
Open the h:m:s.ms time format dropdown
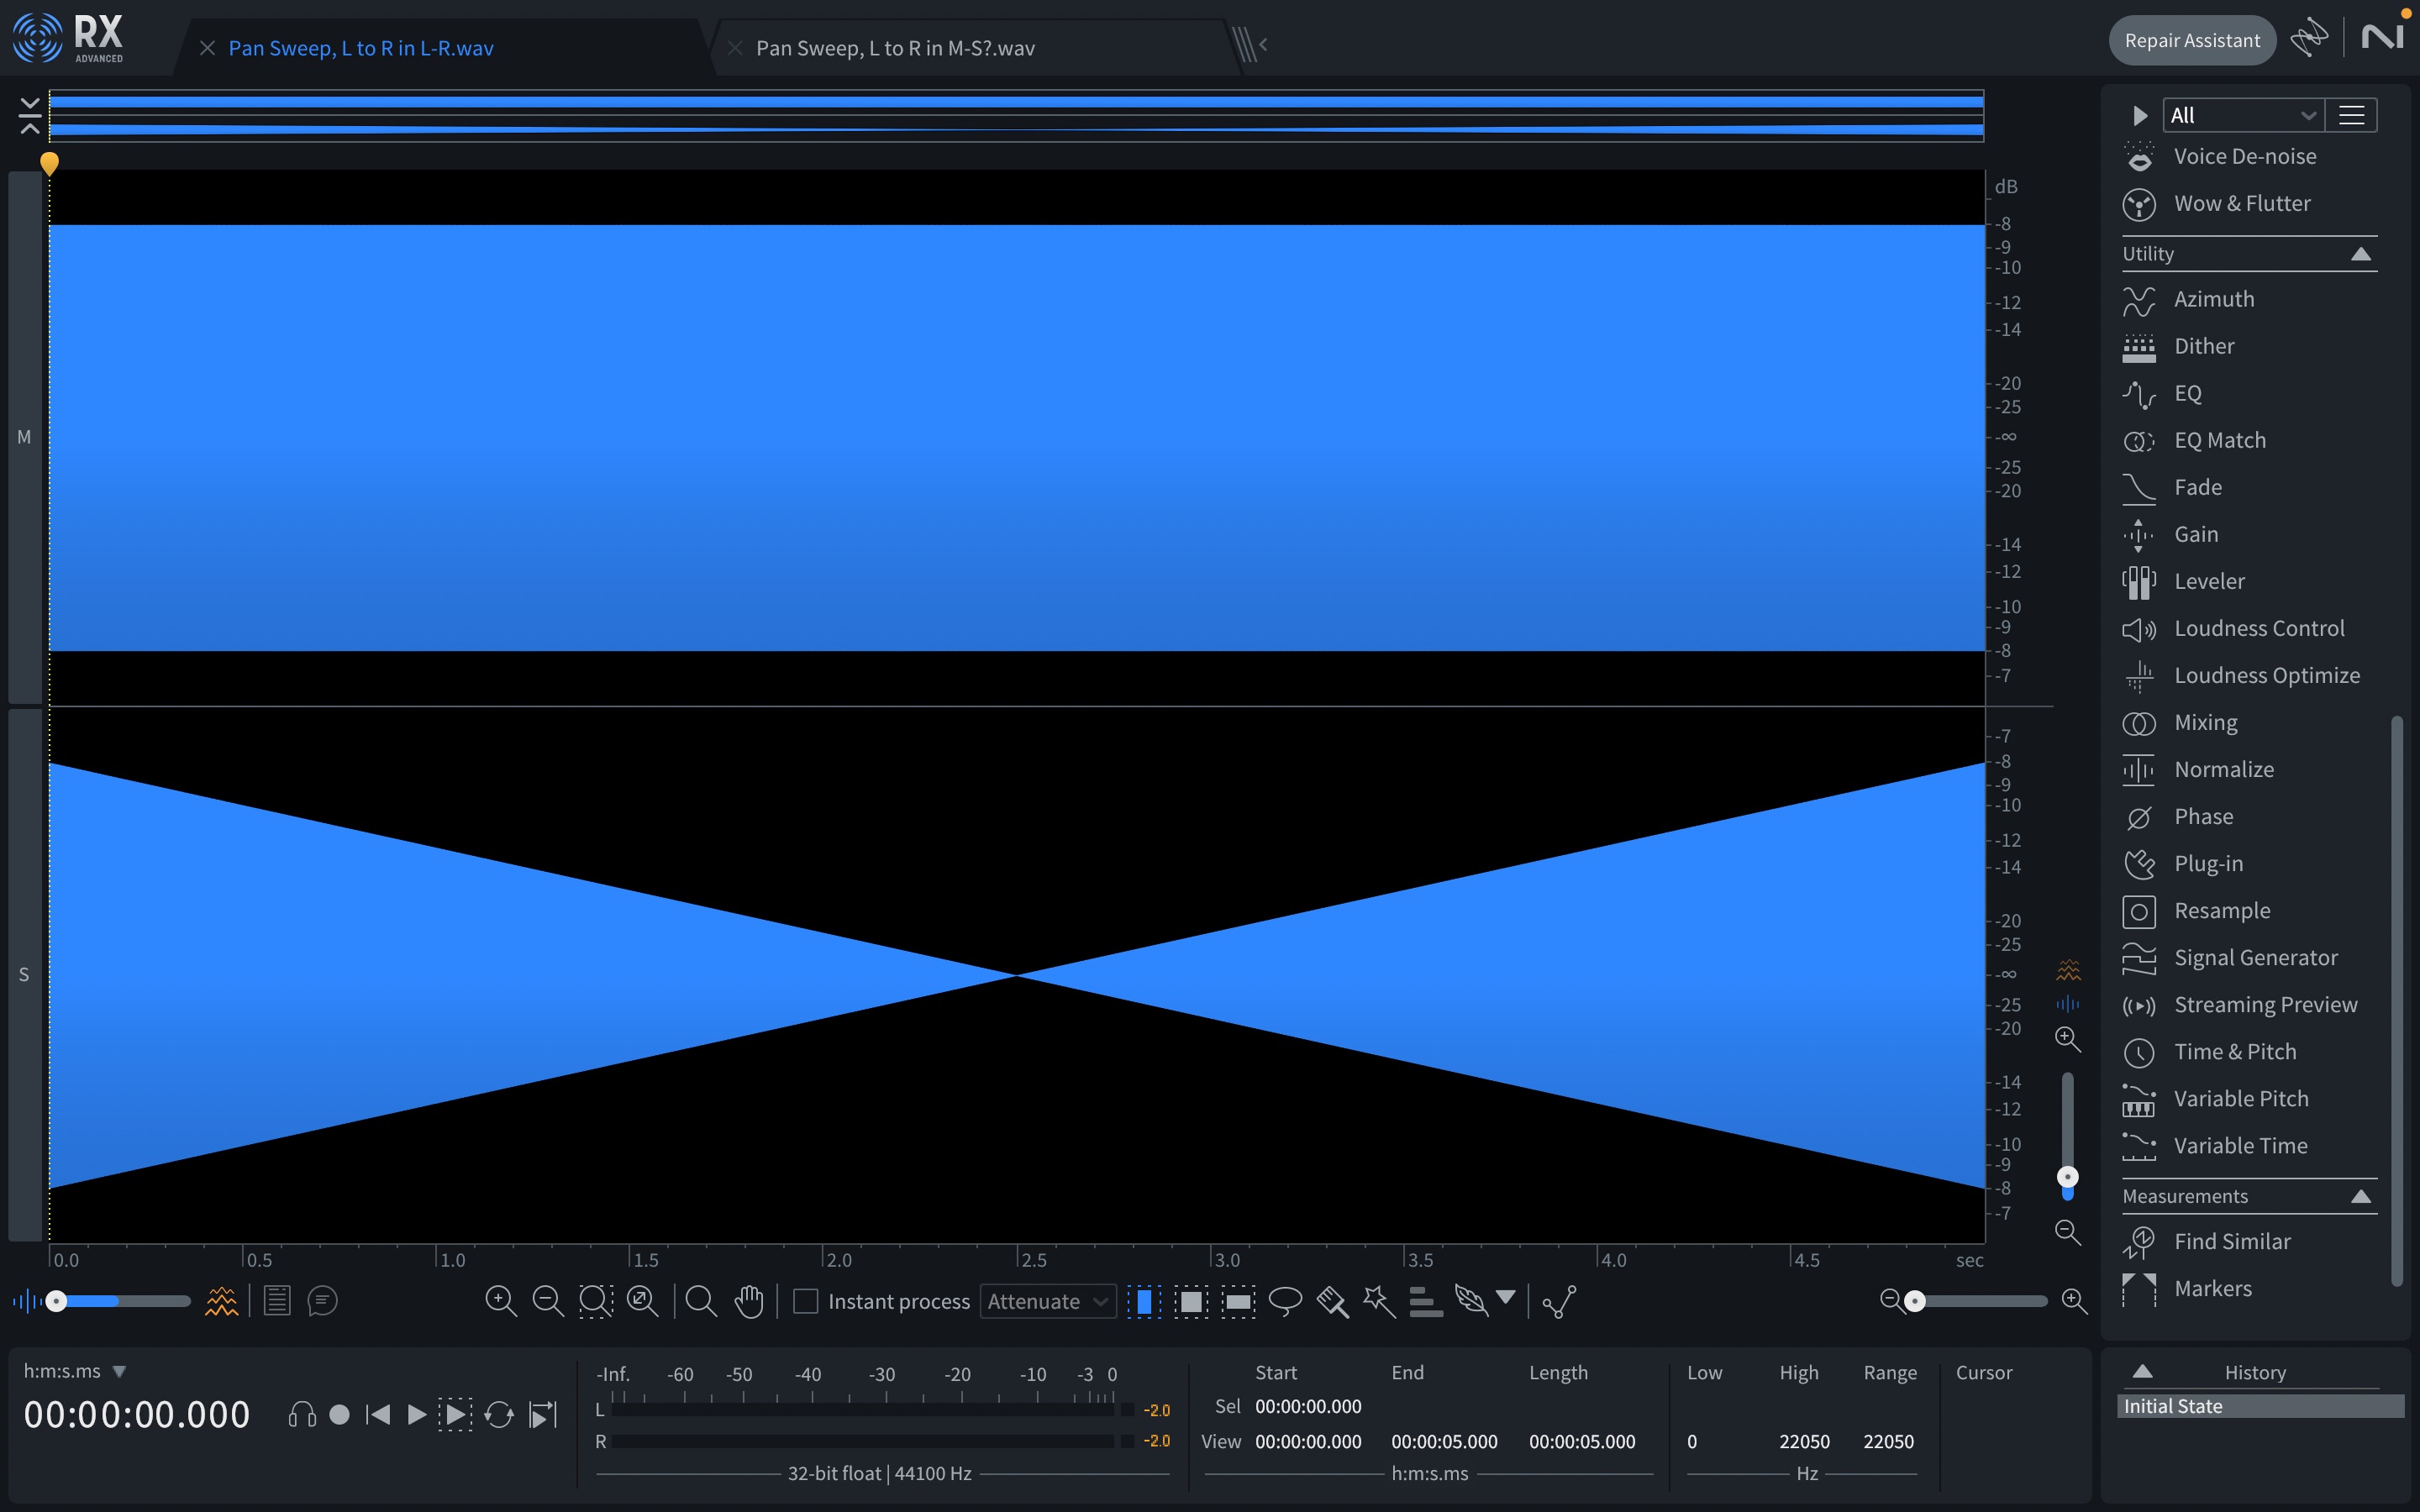point(75,1371)
